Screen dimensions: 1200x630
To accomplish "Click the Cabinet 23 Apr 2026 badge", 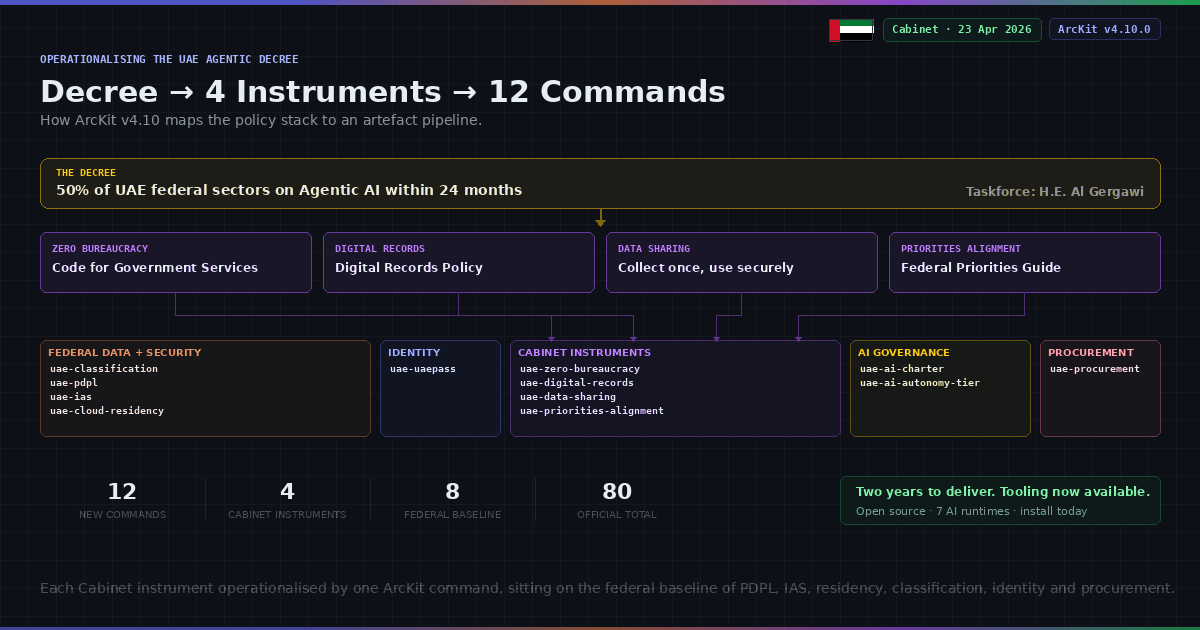I will [x=962, y=30].
